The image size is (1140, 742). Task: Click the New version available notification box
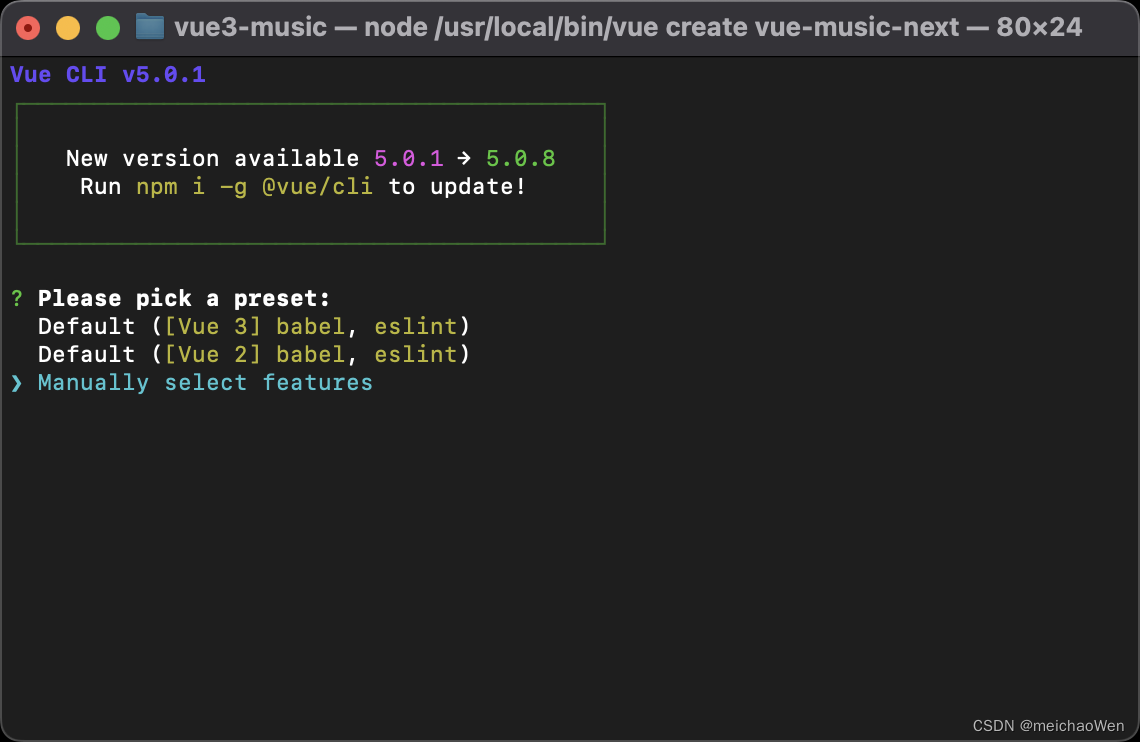[x=310, y=173]
